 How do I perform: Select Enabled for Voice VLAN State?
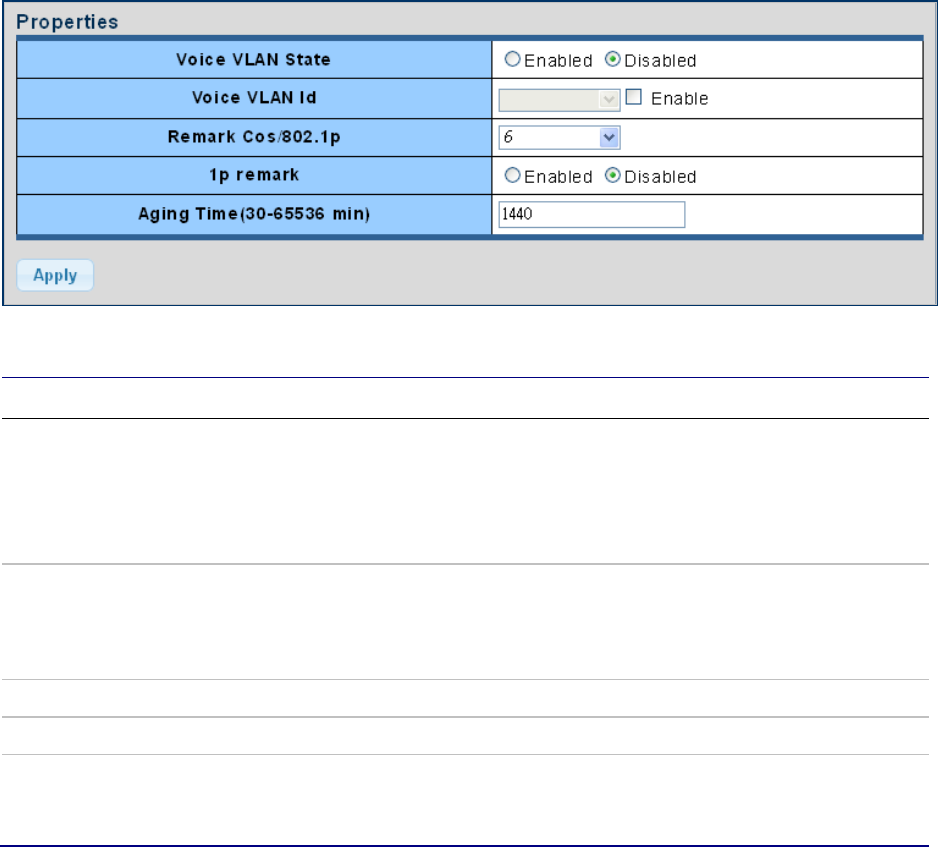tap(512, 59)
